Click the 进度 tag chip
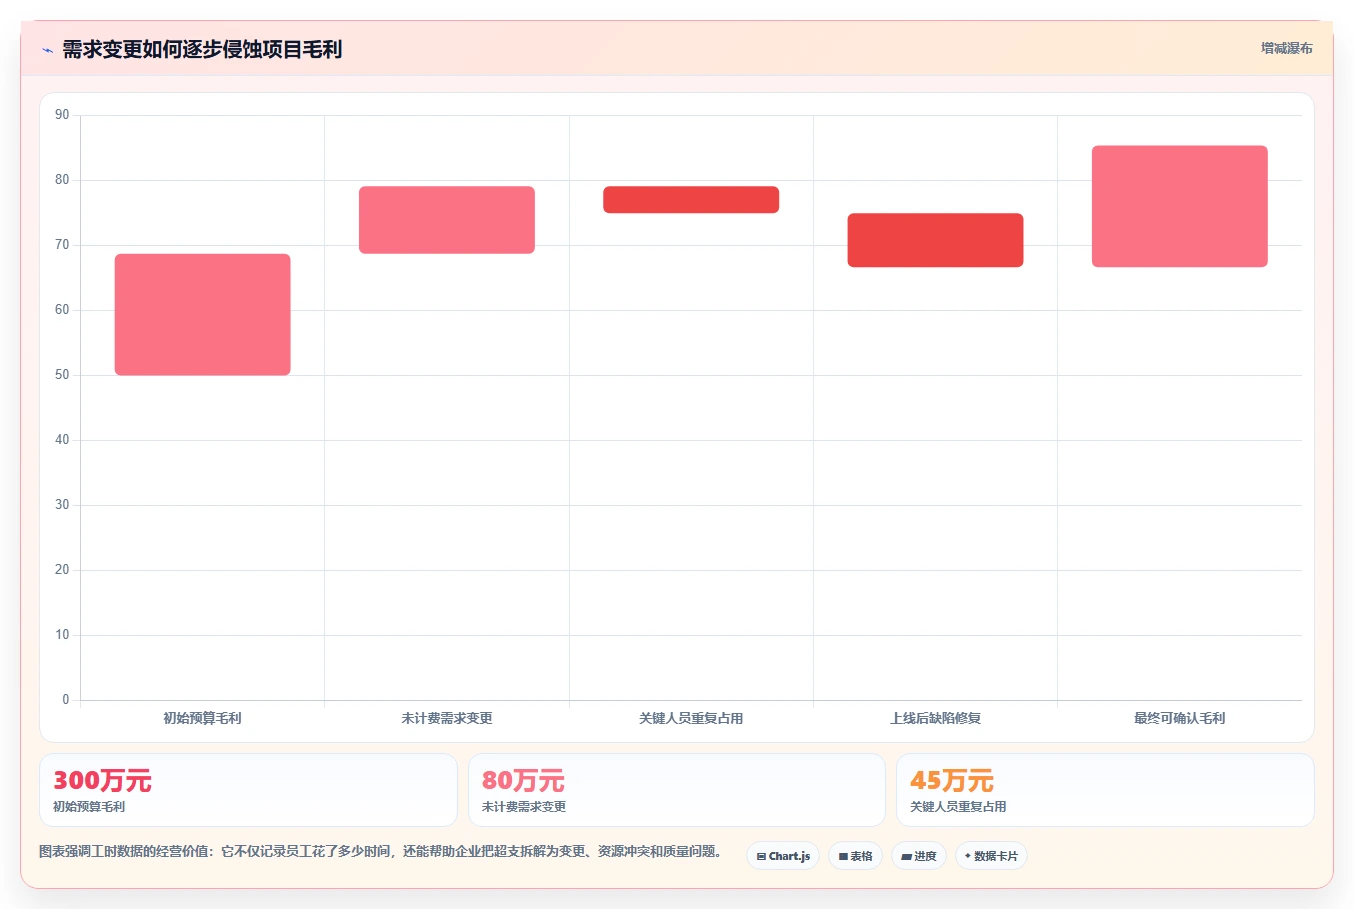The width and height of the screenshot is (1354, 909). point(919,856)
